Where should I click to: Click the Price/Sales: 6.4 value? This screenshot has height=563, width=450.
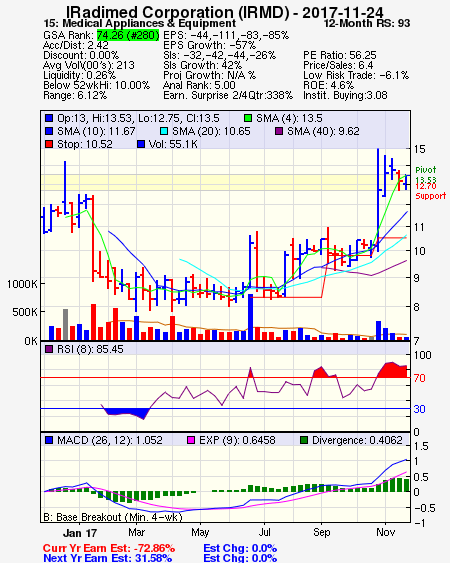tap(338, 65)
